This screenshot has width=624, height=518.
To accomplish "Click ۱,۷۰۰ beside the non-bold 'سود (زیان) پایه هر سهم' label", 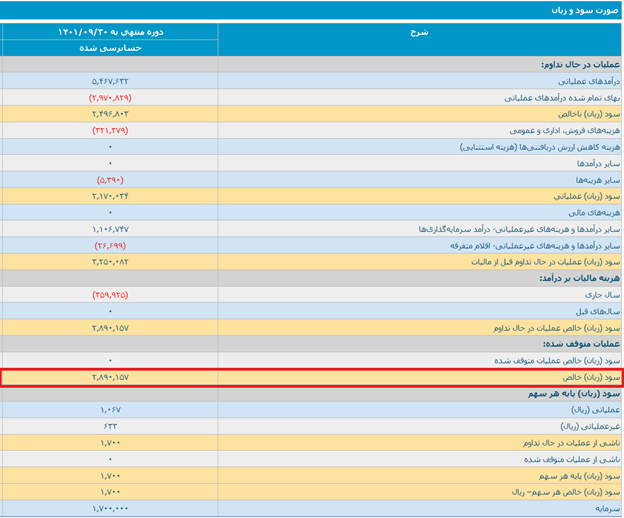I will pyautogui.click(x=110, y=476).
